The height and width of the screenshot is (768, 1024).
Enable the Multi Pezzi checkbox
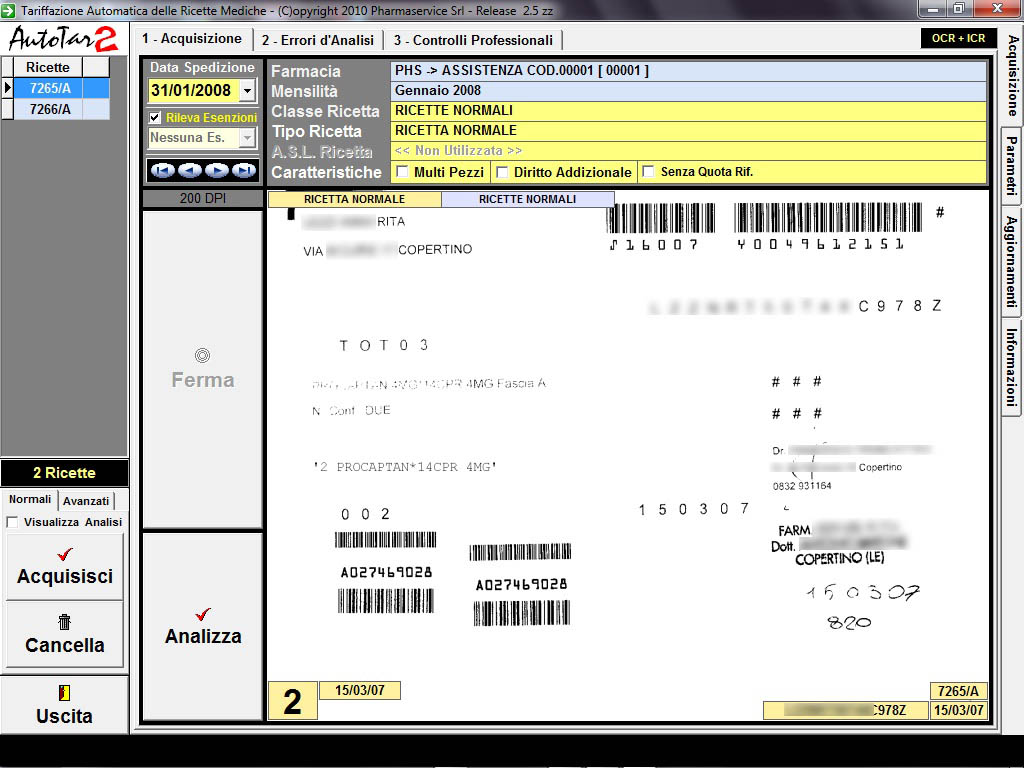[x=402, y=172]
